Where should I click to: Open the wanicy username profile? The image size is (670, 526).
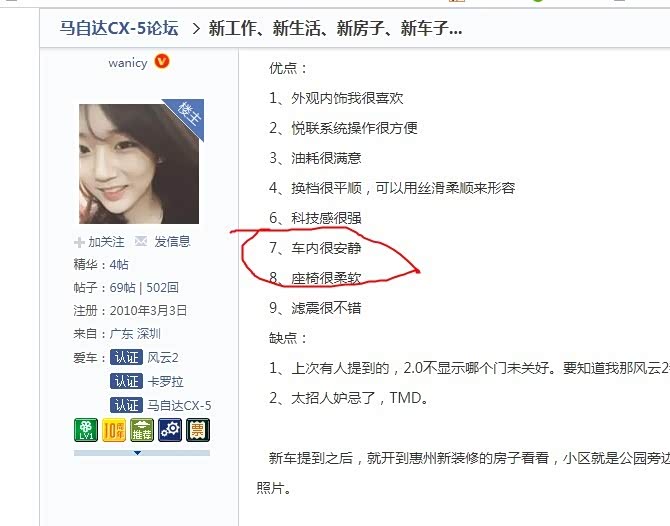128,63
